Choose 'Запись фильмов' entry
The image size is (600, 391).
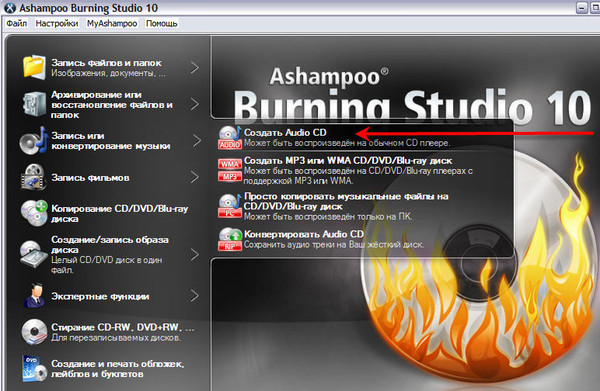90,178
